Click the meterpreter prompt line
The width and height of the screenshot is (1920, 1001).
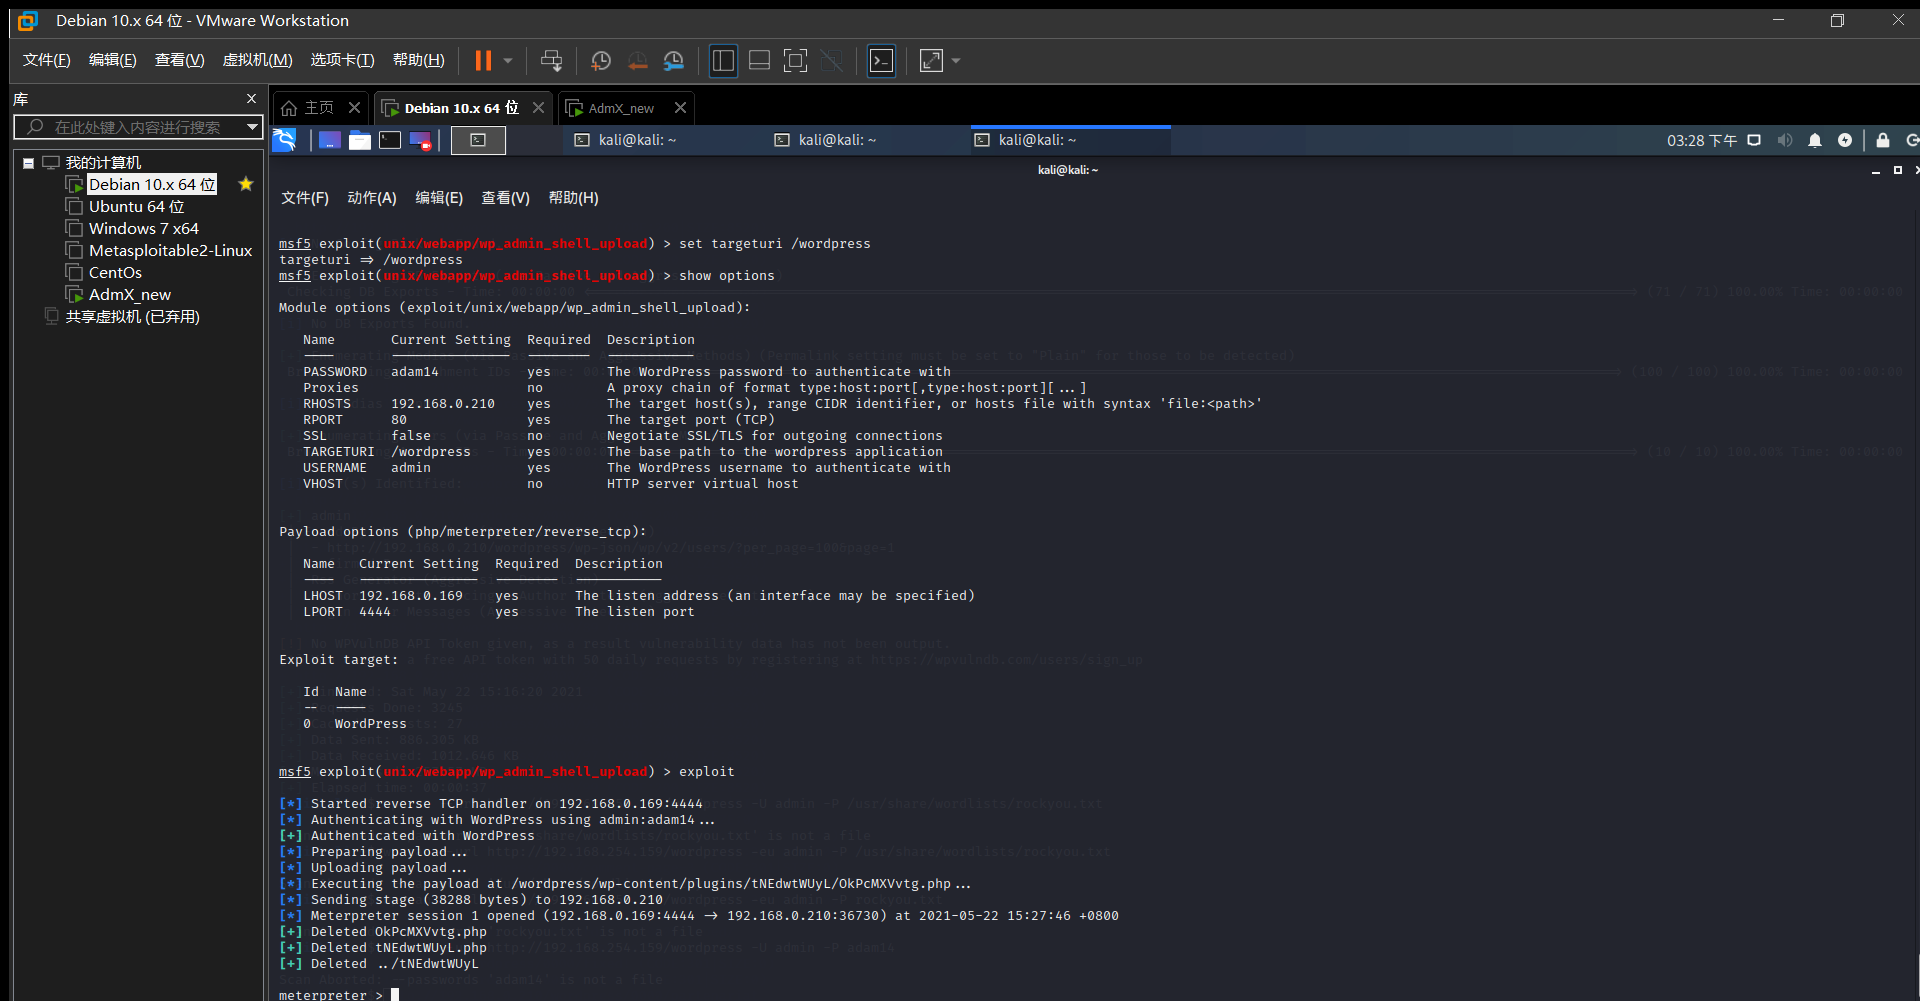point(339,994)
